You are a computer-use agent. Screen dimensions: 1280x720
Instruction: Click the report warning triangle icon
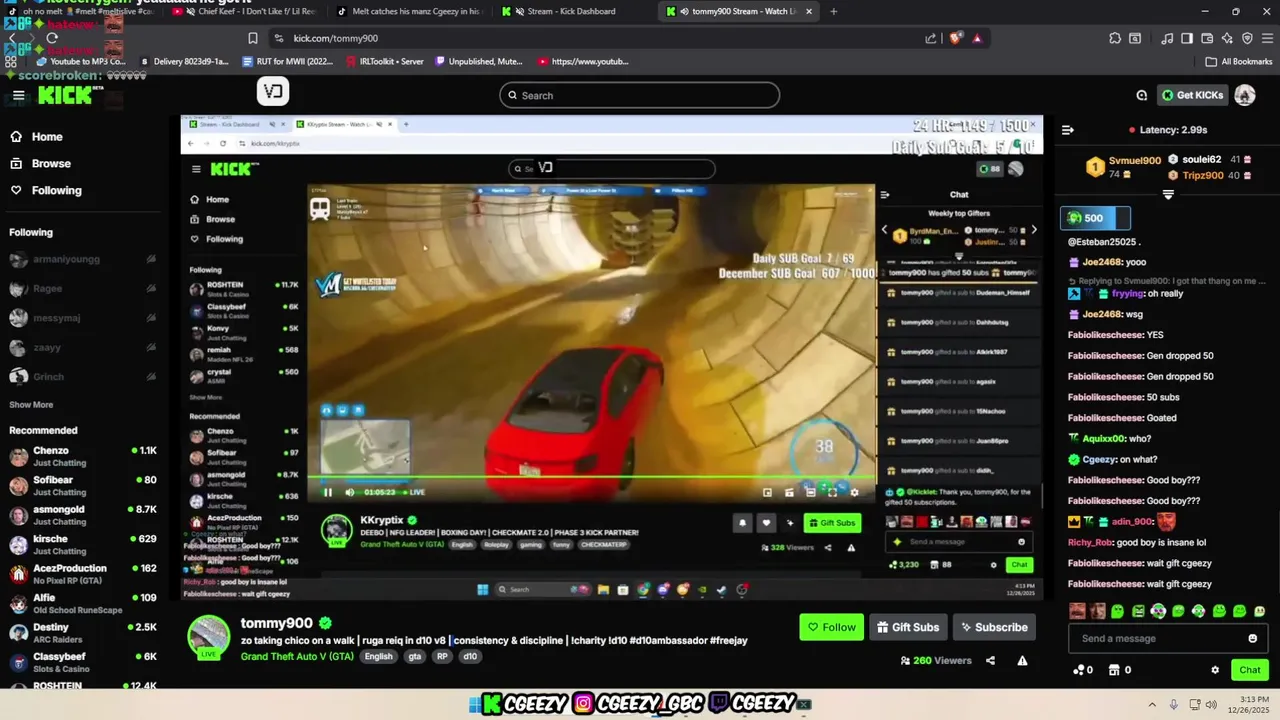tap(1022, 661)
